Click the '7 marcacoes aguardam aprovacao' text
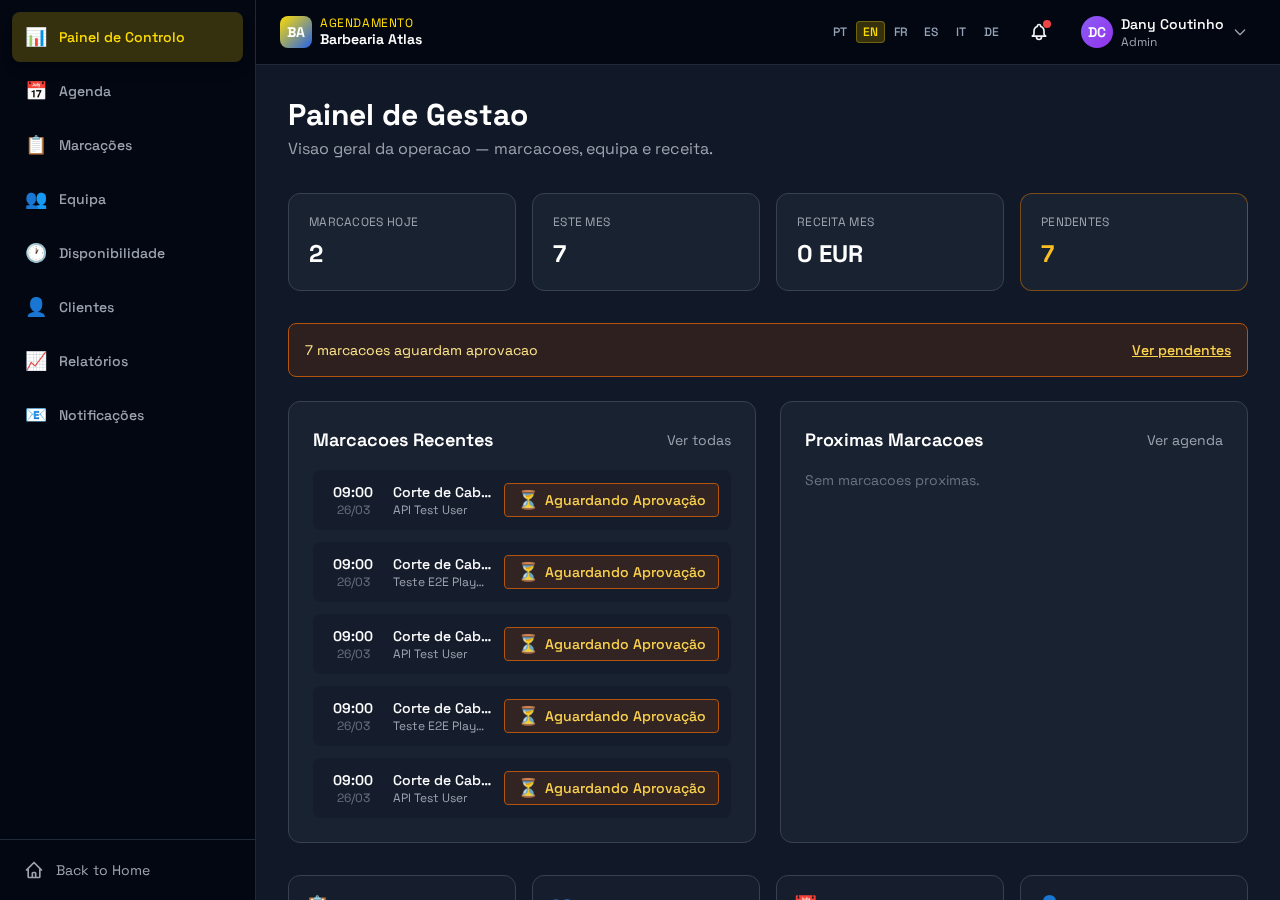 [x=421, y=350]
